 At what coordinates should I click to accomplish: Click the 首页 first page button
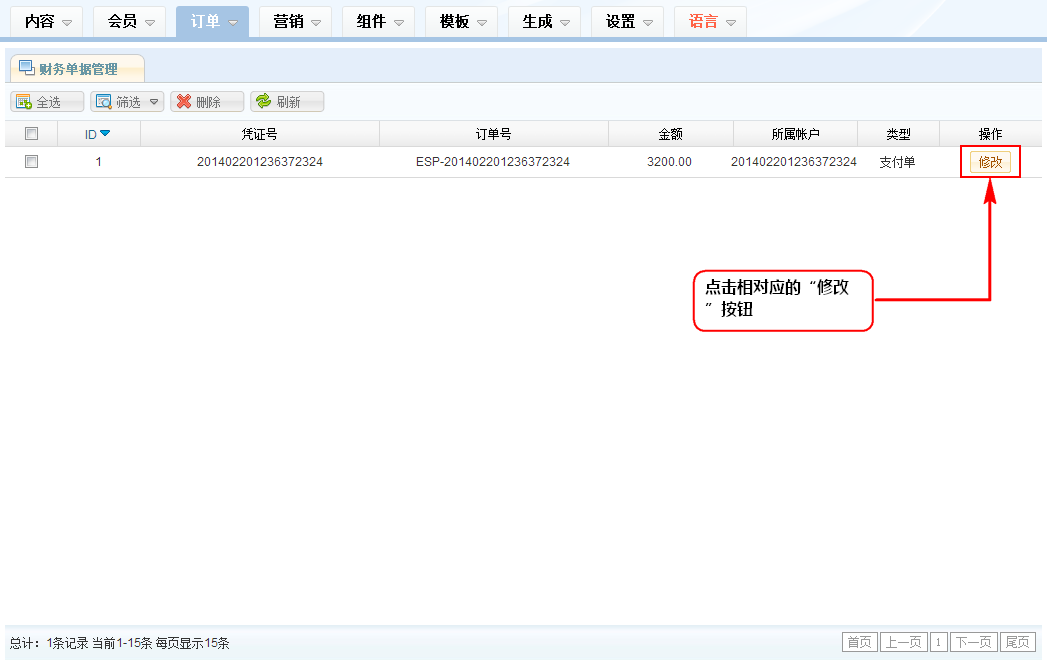pyautogui.click(x=859, y=642)
